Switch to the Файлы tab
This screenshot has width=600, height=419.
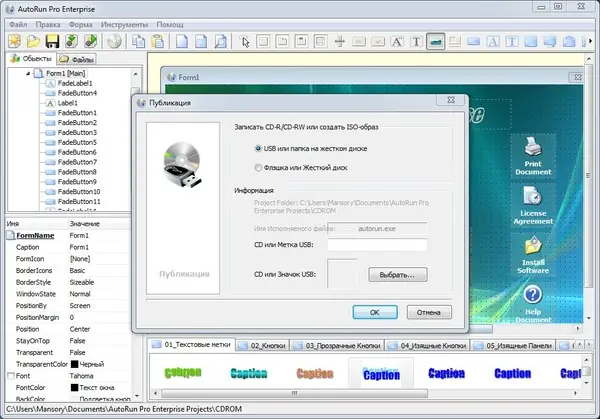pyautogui.click(x=77, y=59)
